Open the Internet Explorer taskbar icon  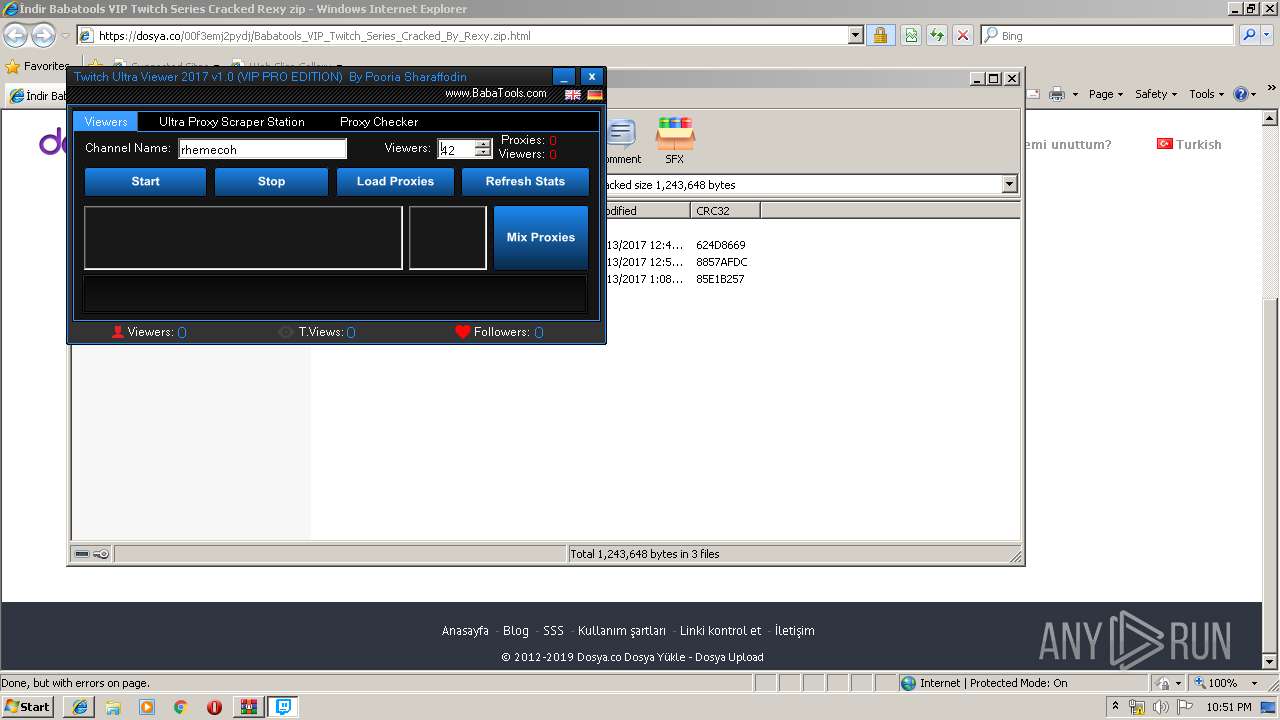79,707
